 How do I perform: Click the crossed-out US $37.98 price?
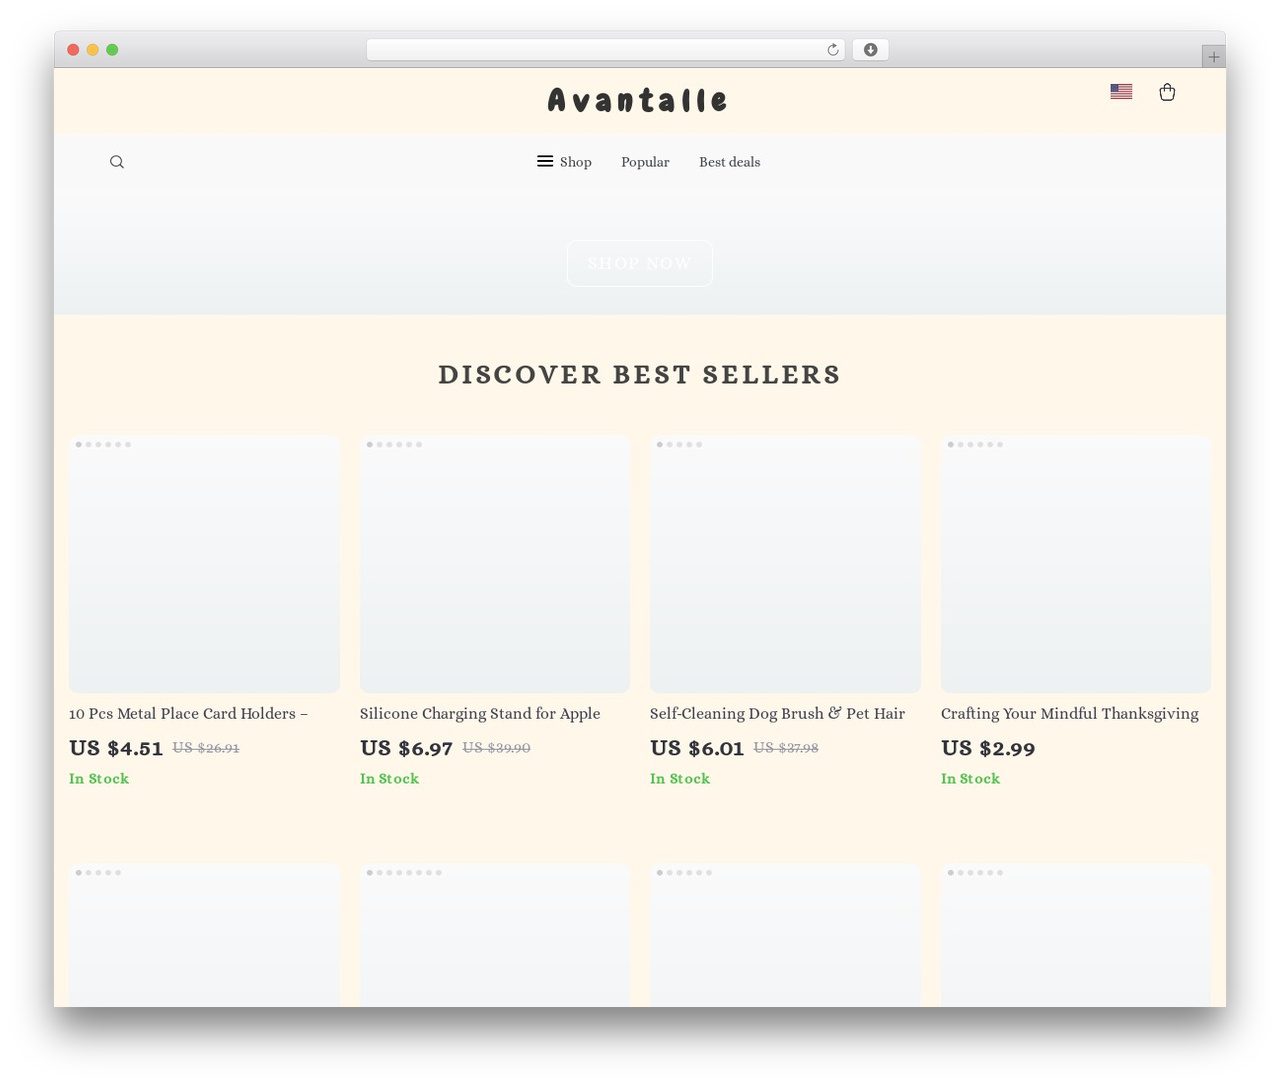pos(786,748)
